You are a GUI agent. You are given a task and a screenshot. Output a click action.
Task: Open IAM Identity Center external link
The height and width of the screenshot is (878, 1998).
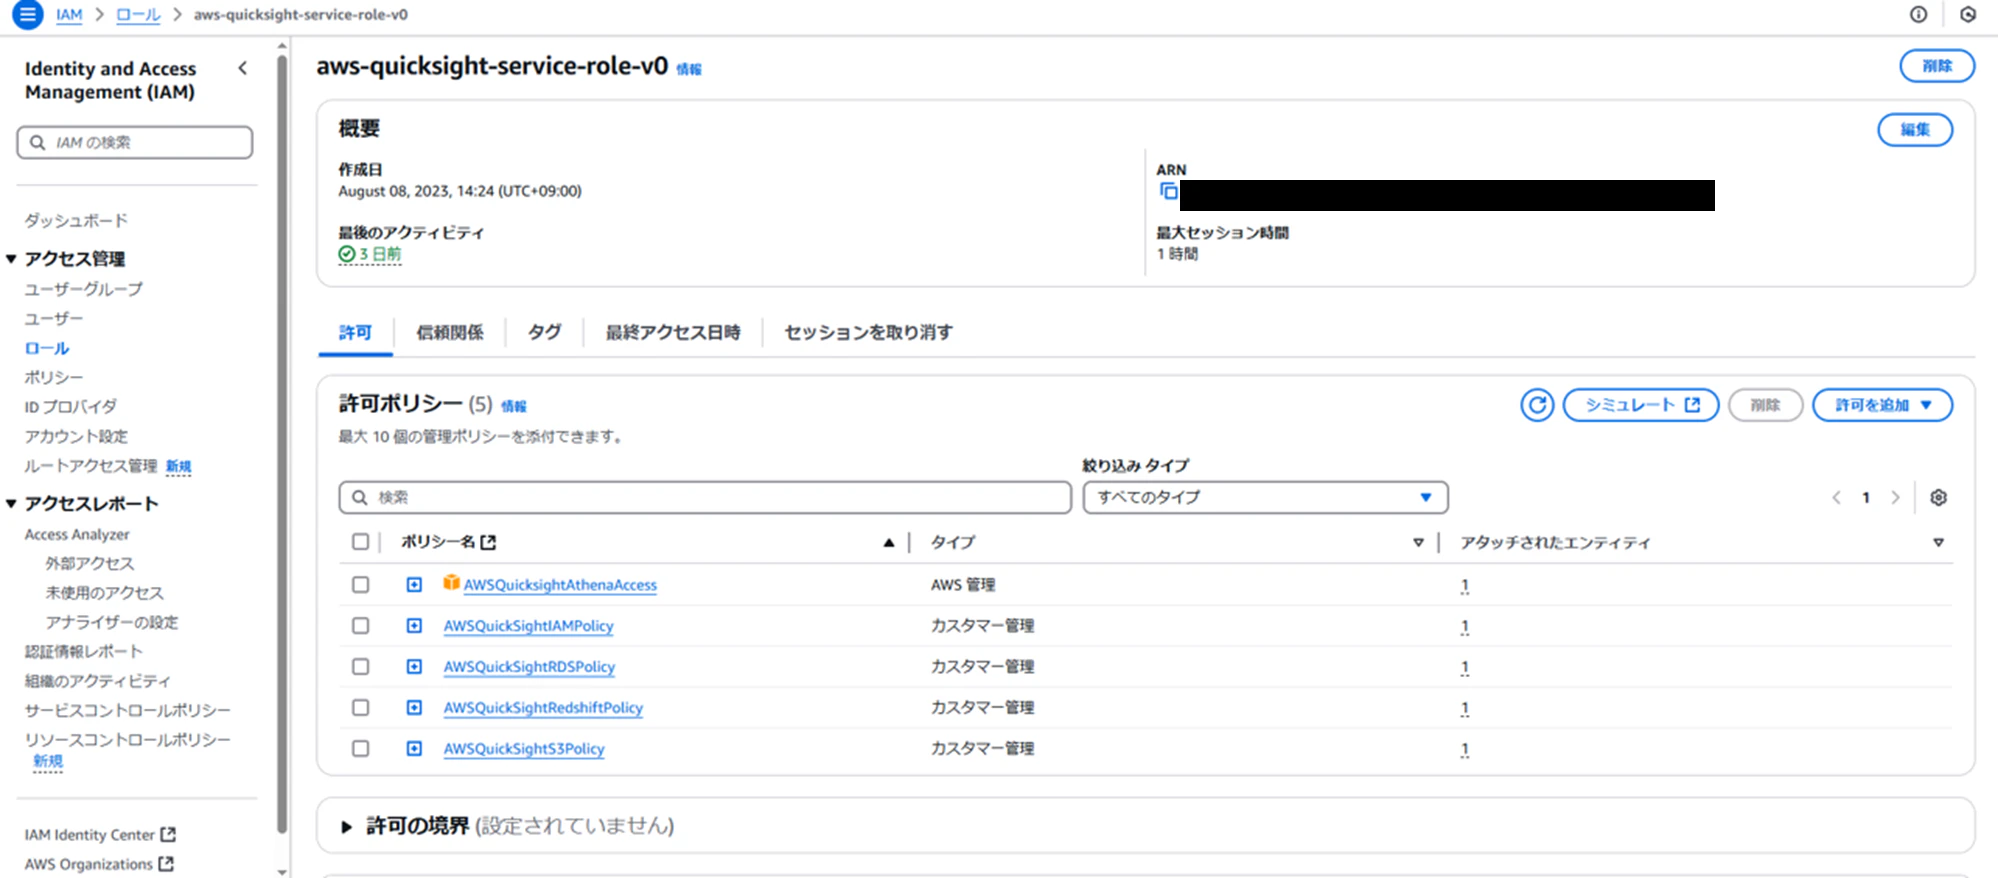pos(100,835)
